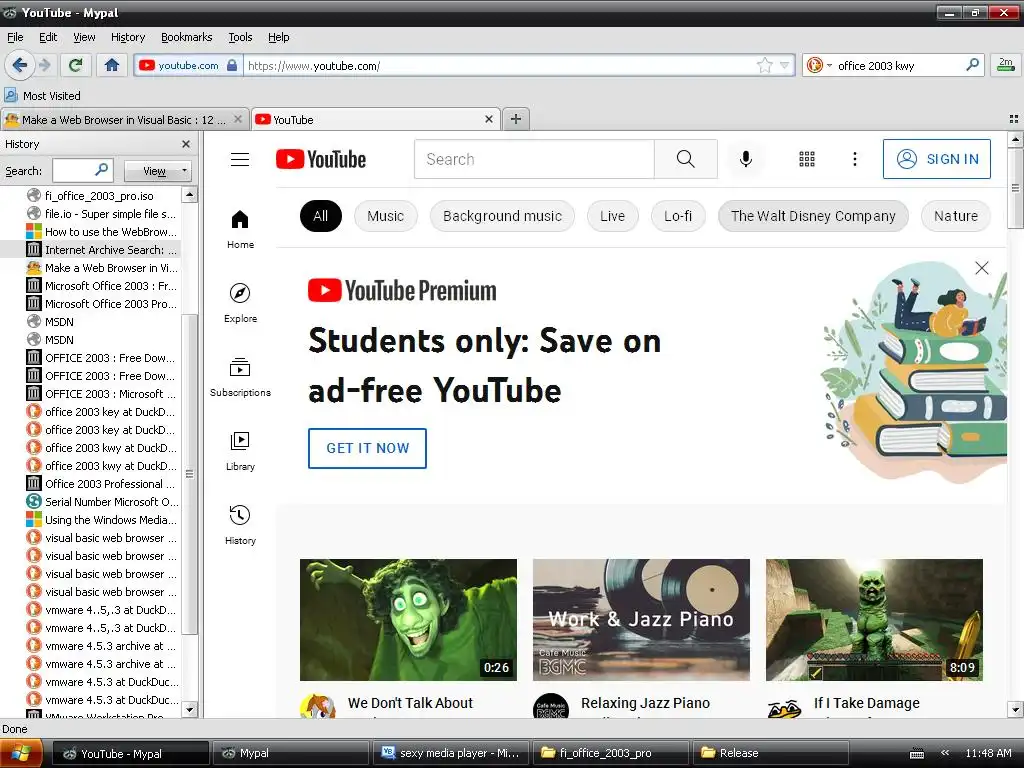Viewport: 1024px width, 768px height.
Task: Go back with the browser Back arrow
Action: pyautogui.click(x=19, y=65)
